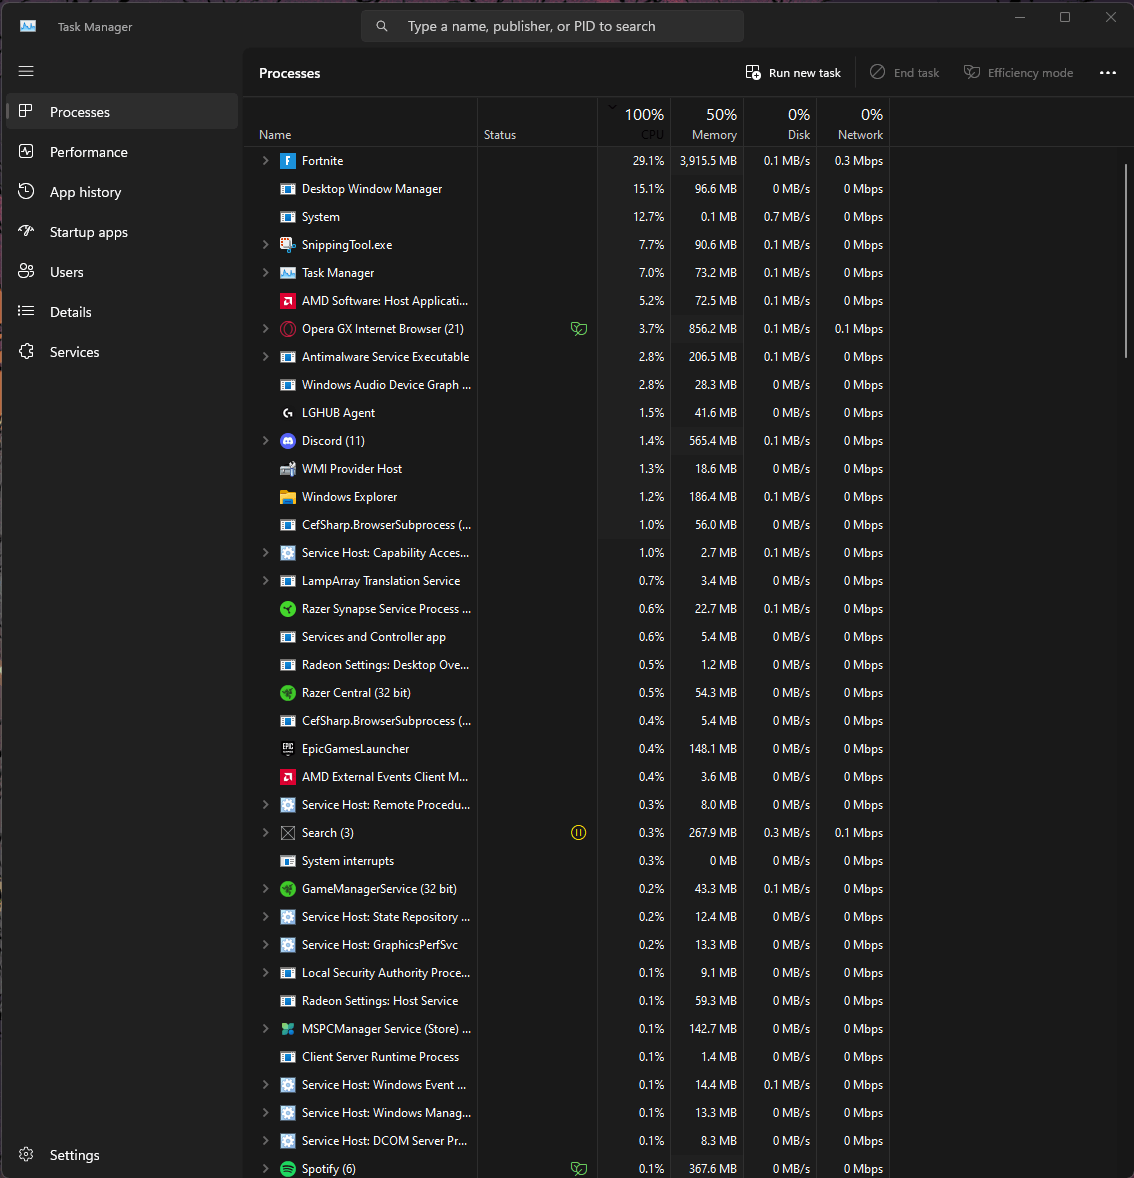Expand LampArray Translation Service

[x=265, y=581]
